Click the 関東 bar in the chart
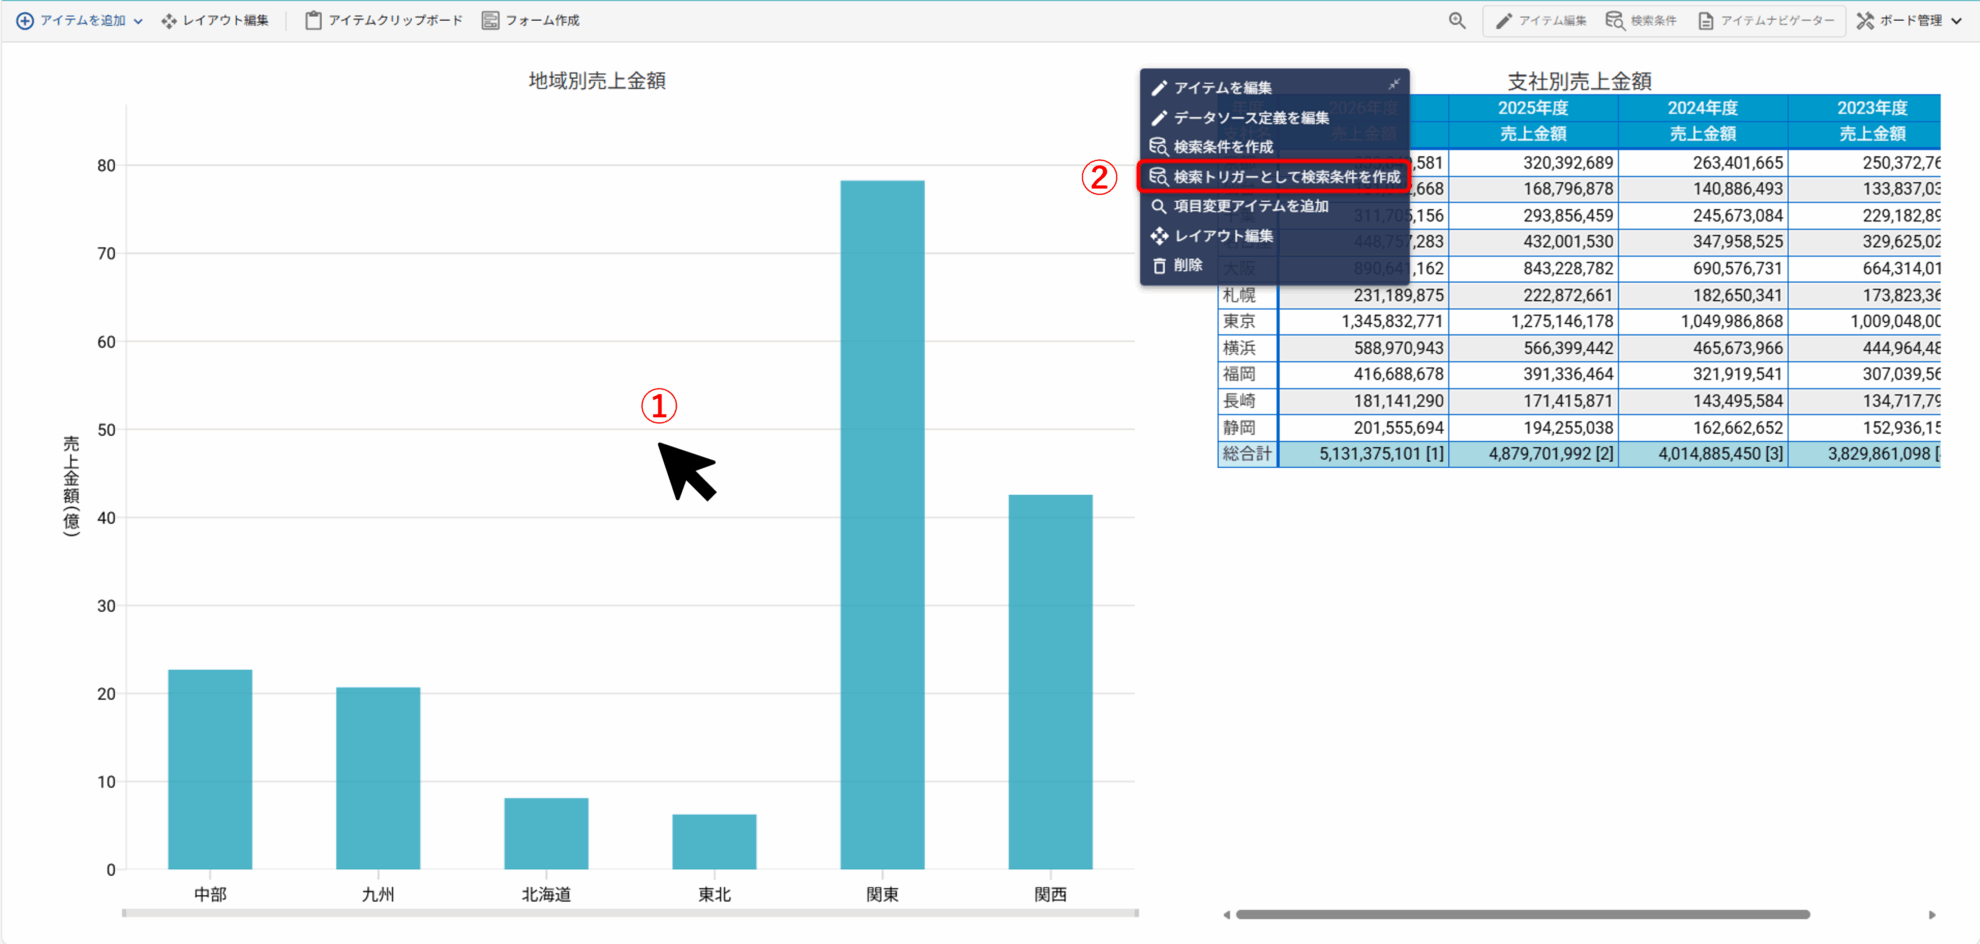Screen dimensions: 1980x944 882,520
